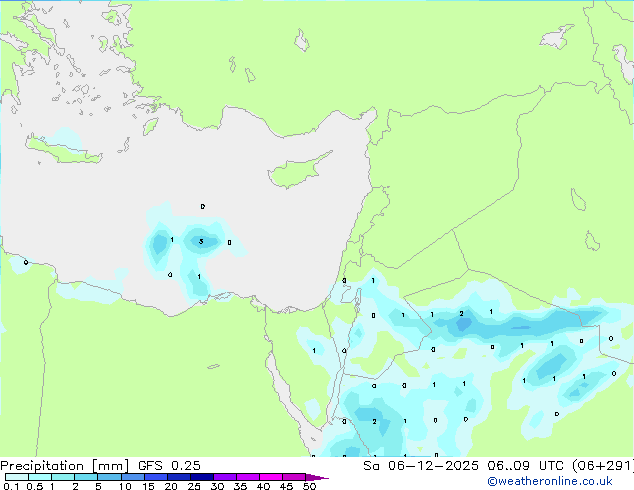Screen dimensions: 634x490
Task: Click the legend color box between 2 and 5
Action: click(86, 477)
